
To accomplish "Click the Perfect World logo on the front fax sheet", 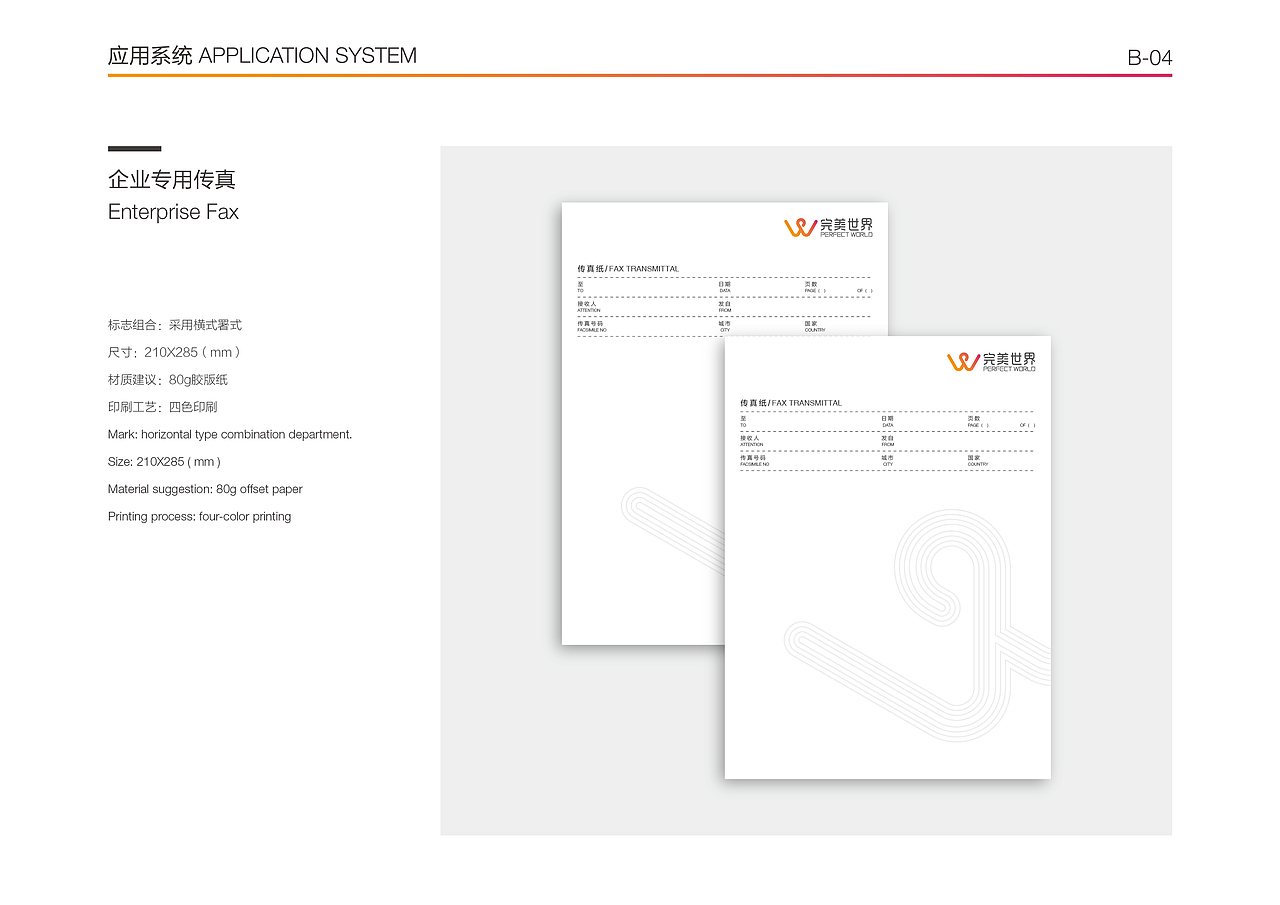I will [991, 361].
